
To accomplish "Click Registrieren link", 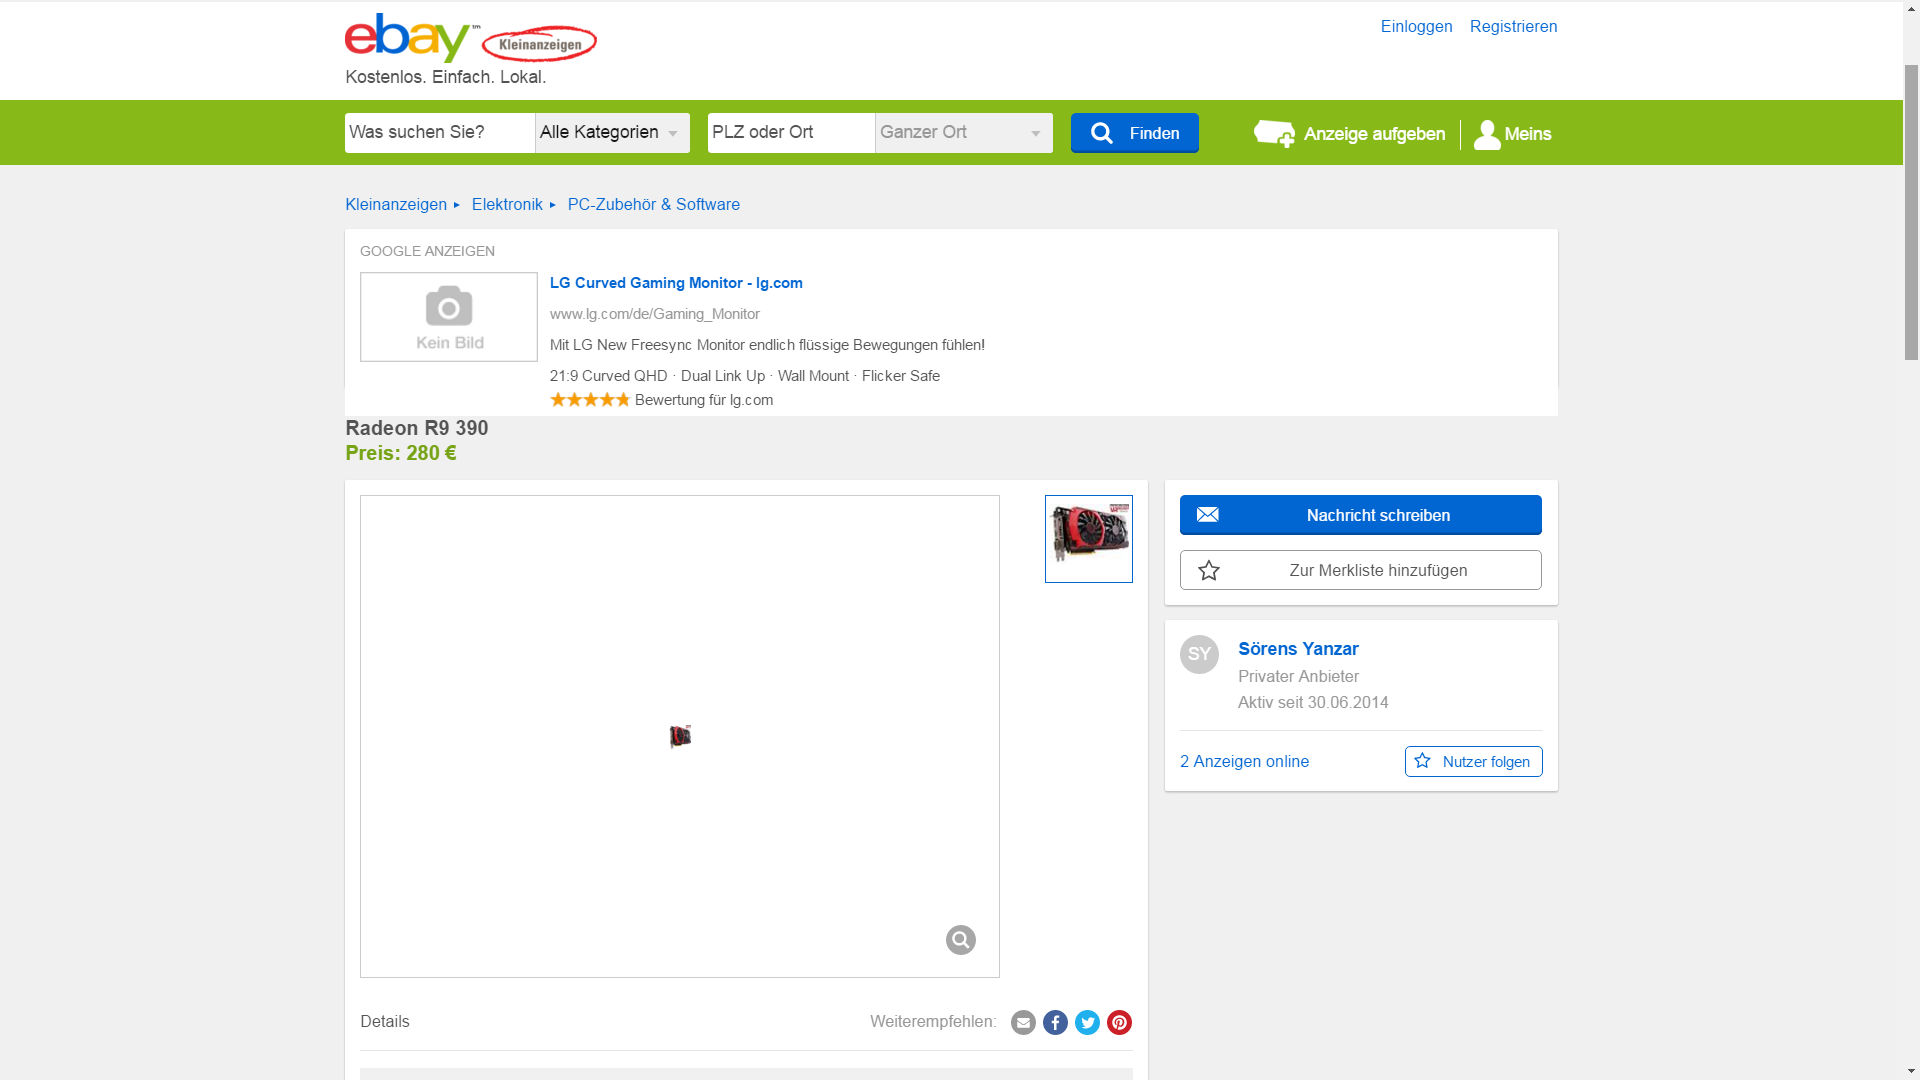I will [x=1513, y=27].
